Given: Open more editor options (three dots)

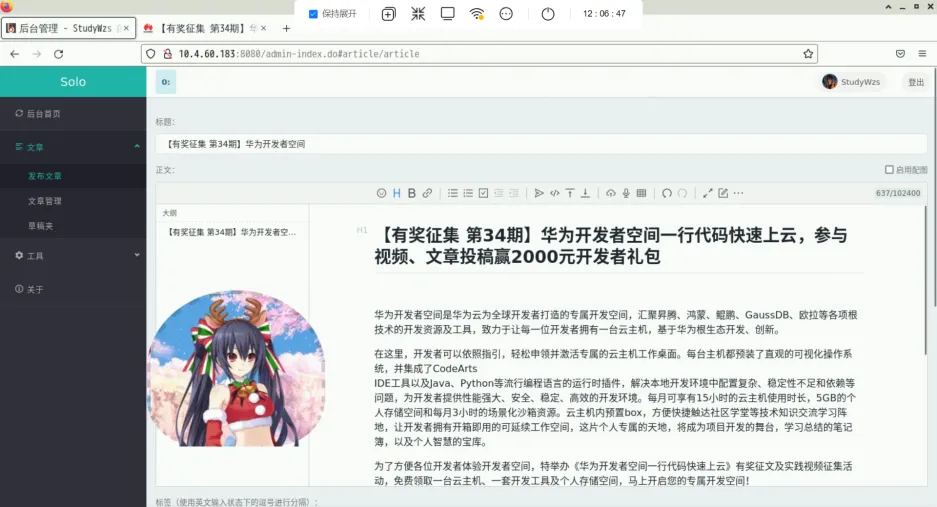Looking at the screenshot, I should [739, 193].
